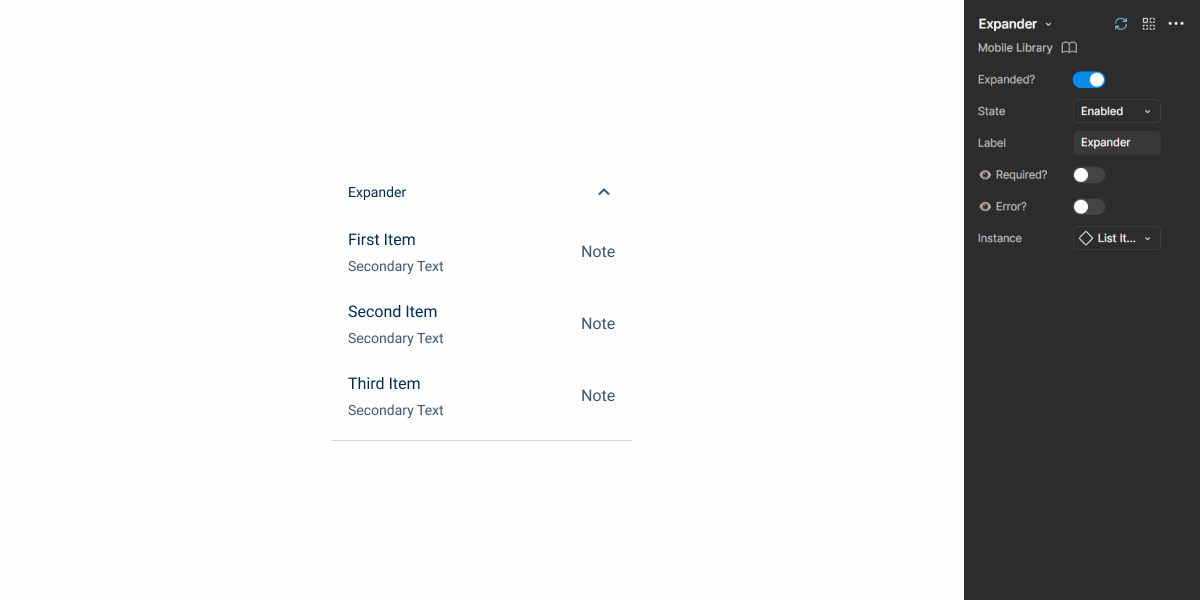This screenshot has height=600, width=1200.
Task: Open the component swap grid icon
Action: [x=1148, y=23]
